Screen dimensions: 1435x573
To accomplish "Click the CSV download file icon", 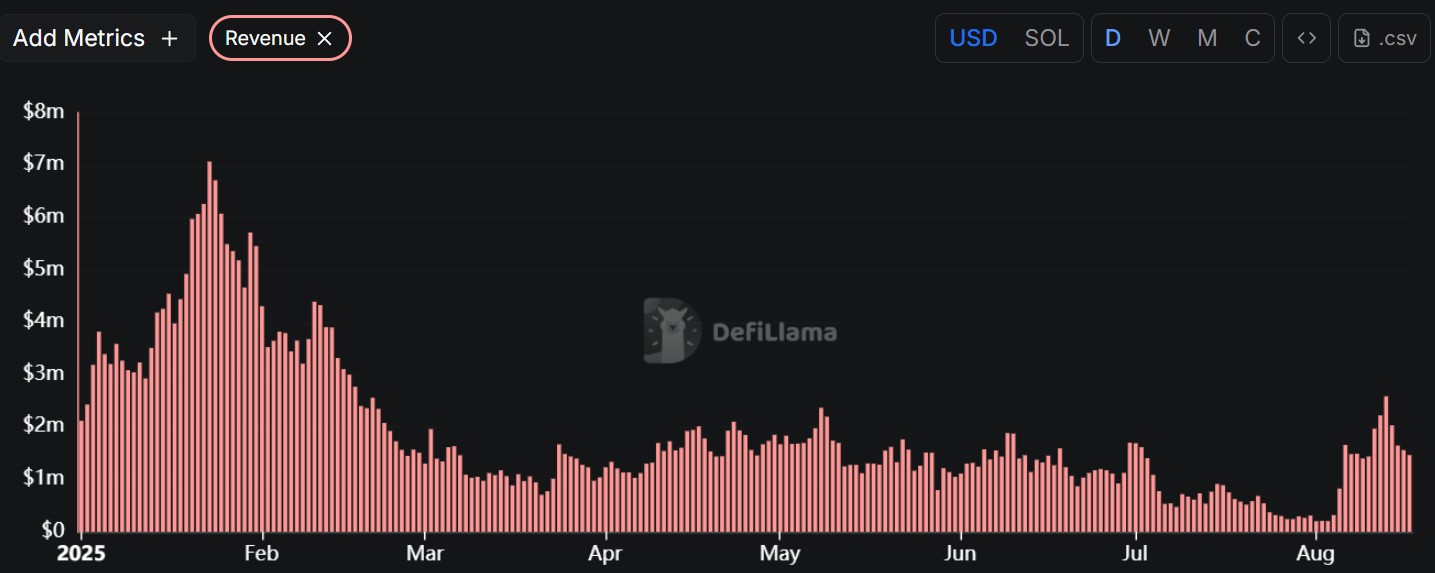I will [x=1361, y=39].
